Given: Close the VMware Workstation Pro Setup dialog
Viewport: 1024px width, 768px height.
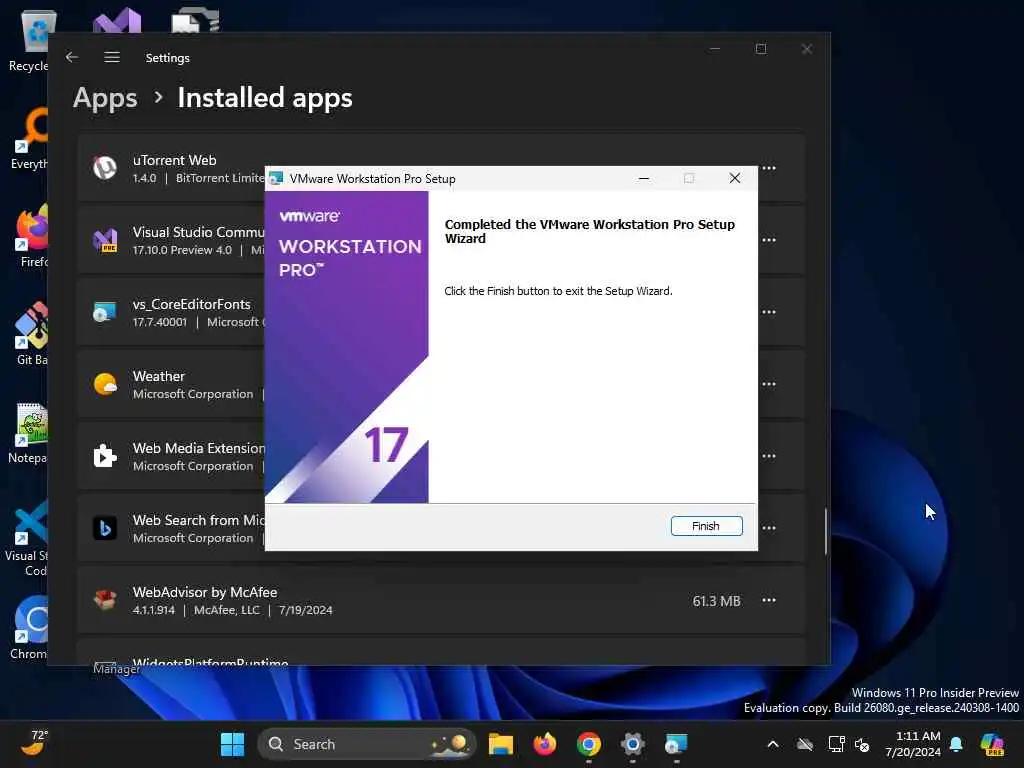Looking at the screenshot, I should pyautogui.click(x=735, y=178).
